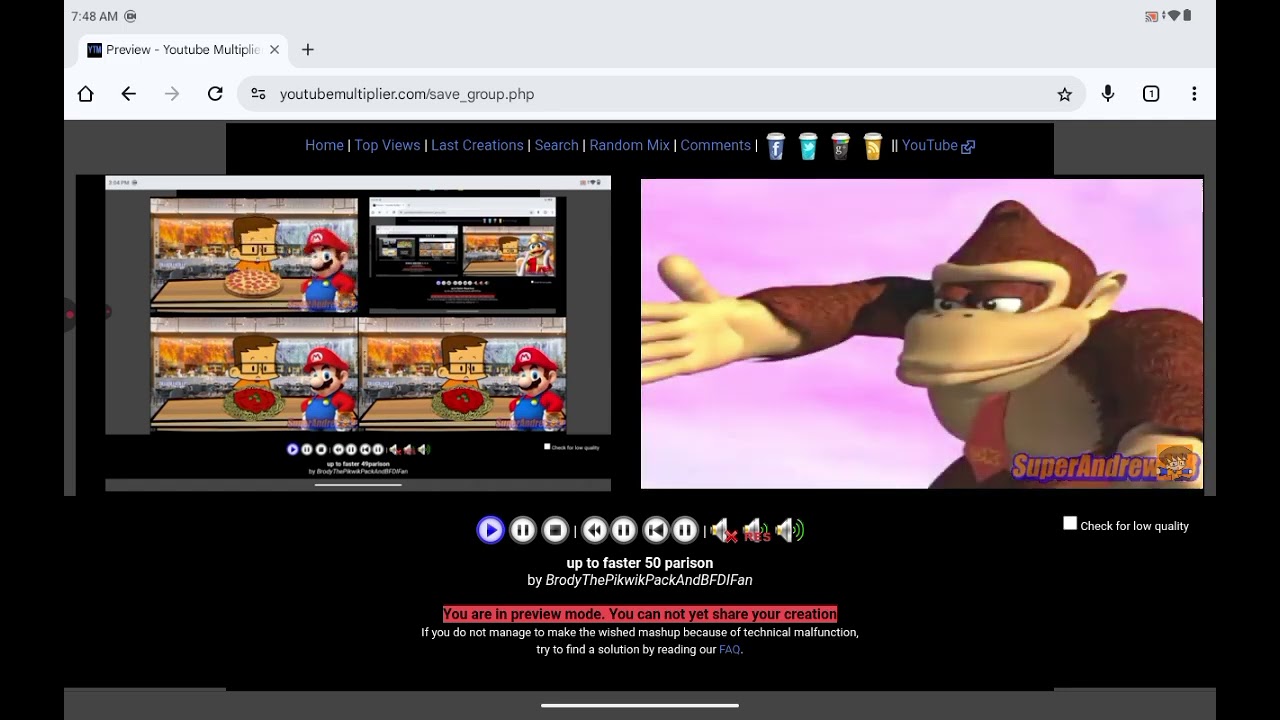Mute audio with the red-X speaker icon

(723, 530)
